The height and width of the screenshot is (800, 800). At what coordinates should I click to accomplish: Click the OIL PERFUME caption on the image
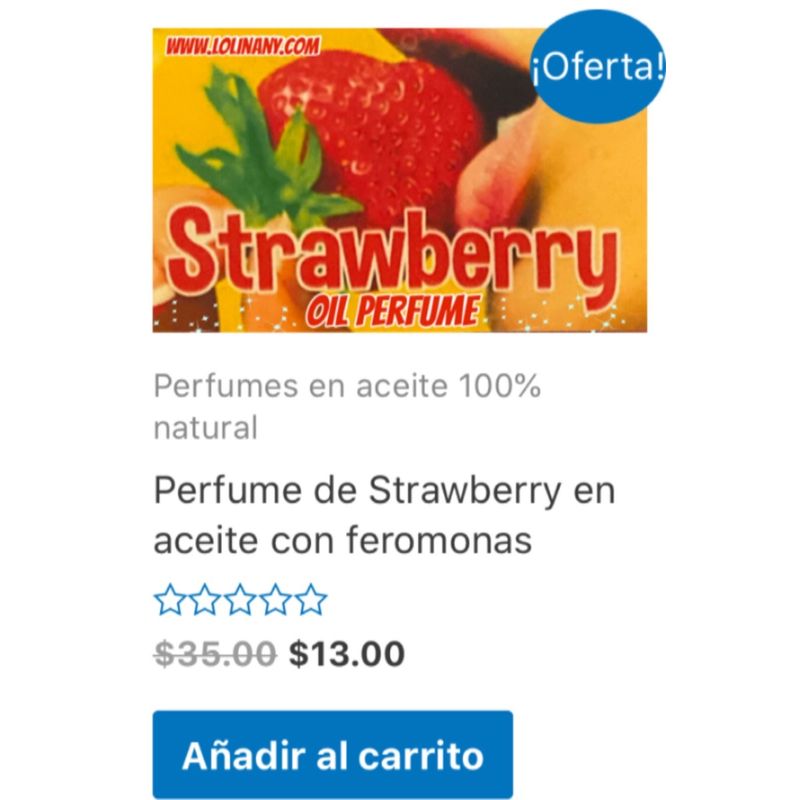point(393,310)
